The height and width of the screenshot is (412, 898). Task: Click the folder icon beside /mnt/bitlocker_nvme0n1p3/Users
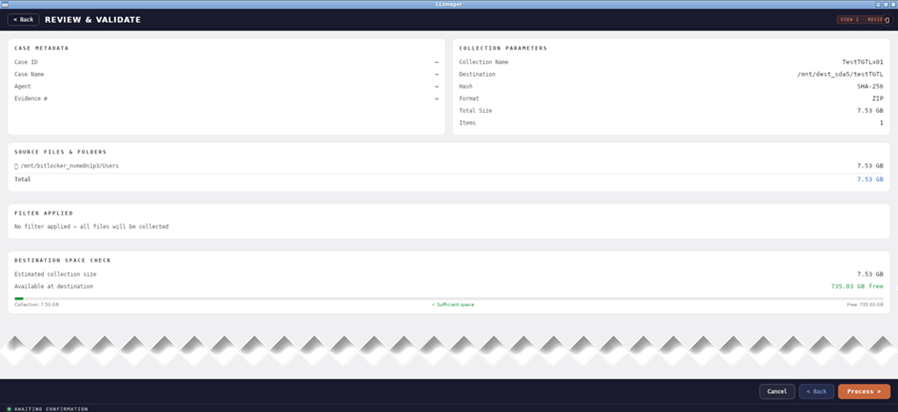point(16,166)
